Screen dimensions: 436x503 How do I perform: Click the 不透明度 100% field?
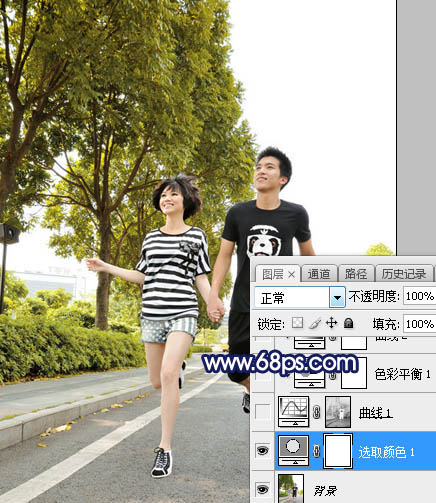tap(420, 296)
